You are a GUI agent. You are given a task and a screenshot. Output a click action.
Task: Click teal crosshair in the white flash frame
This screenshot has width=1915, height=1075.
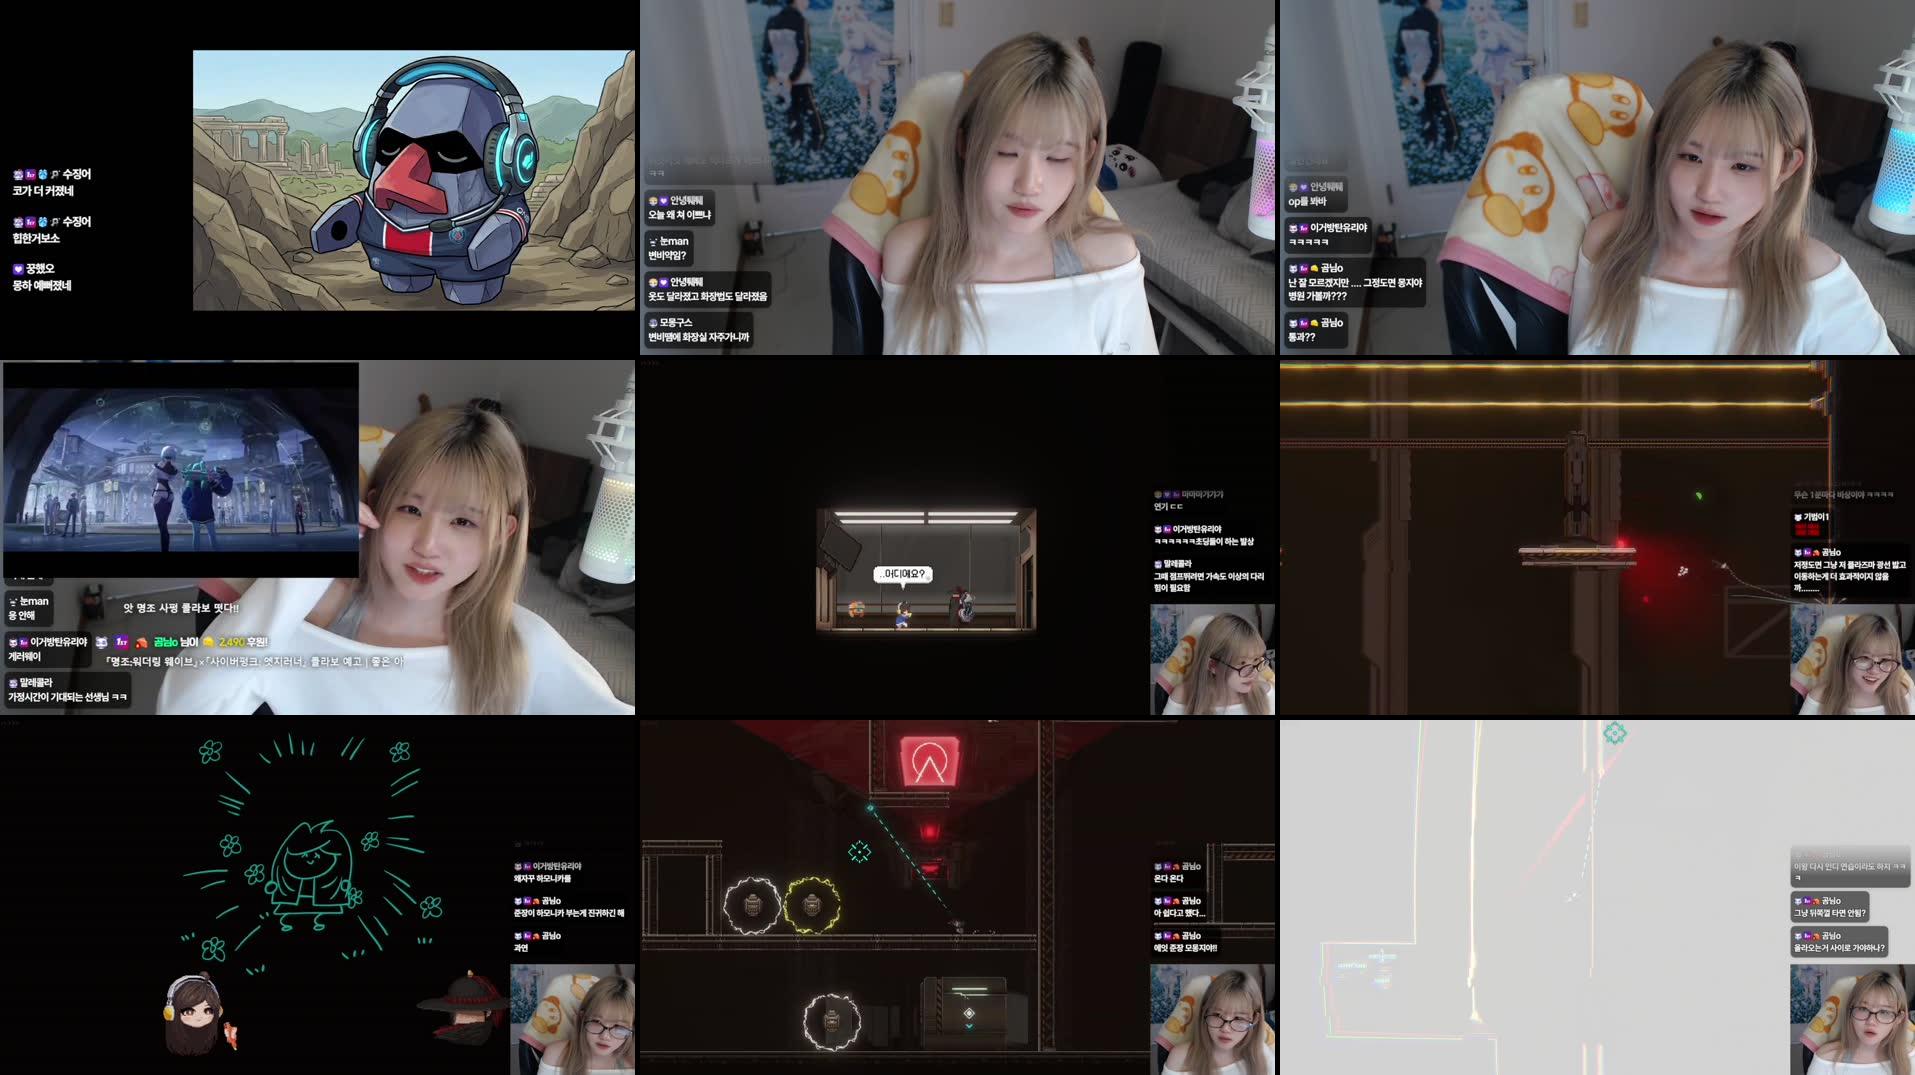click(x=1615, y=734)
